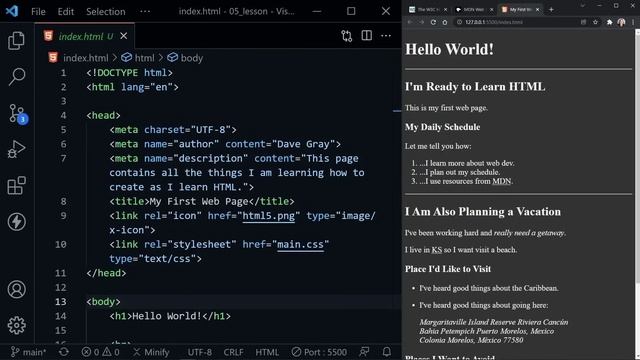The width and height of the screenshot is (640, 360).
Task: Go forward in the browser
Action: pos(422,22)
